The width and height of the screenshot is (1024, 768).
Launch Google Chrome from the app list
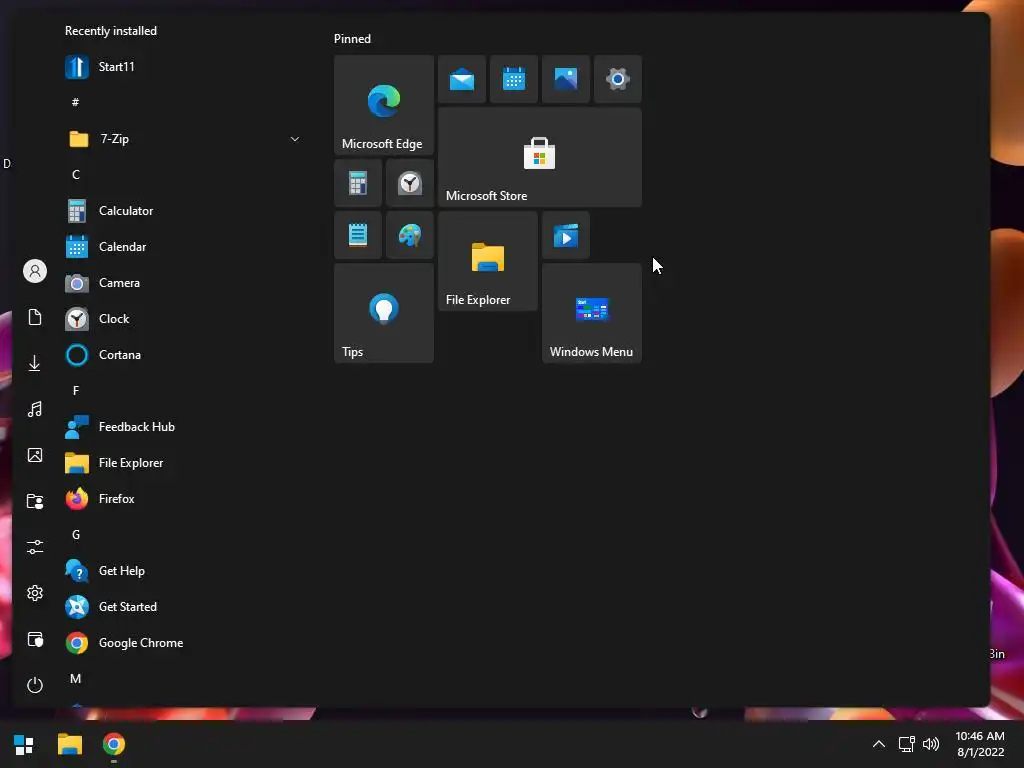click(x=184, y=643)
